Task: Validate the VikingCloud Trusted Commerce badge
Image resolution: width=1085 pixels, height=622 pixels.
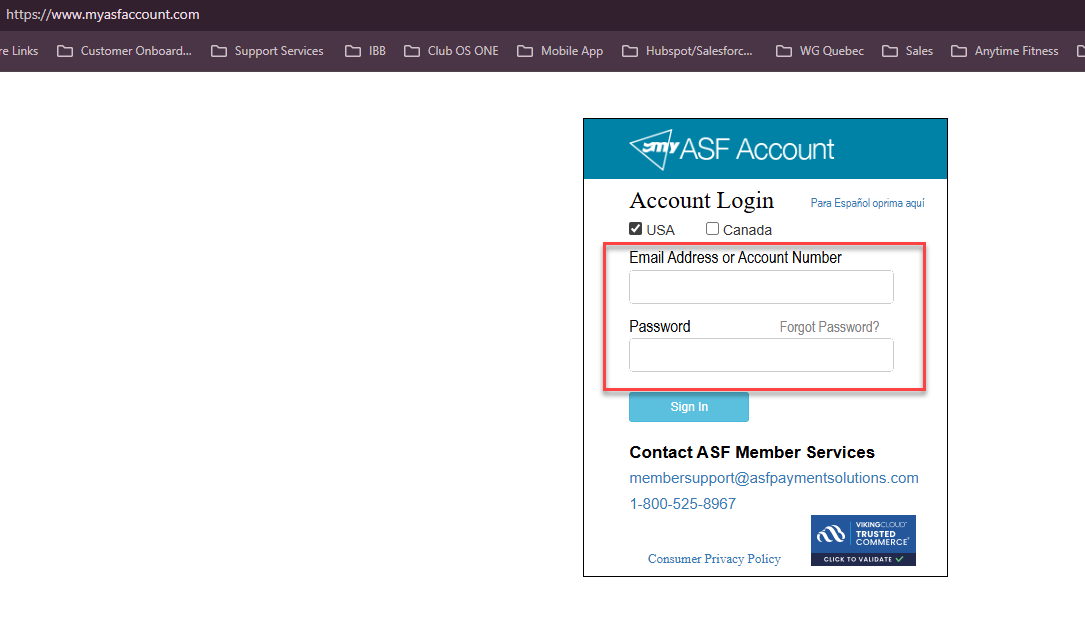Action: pos(863,540)
